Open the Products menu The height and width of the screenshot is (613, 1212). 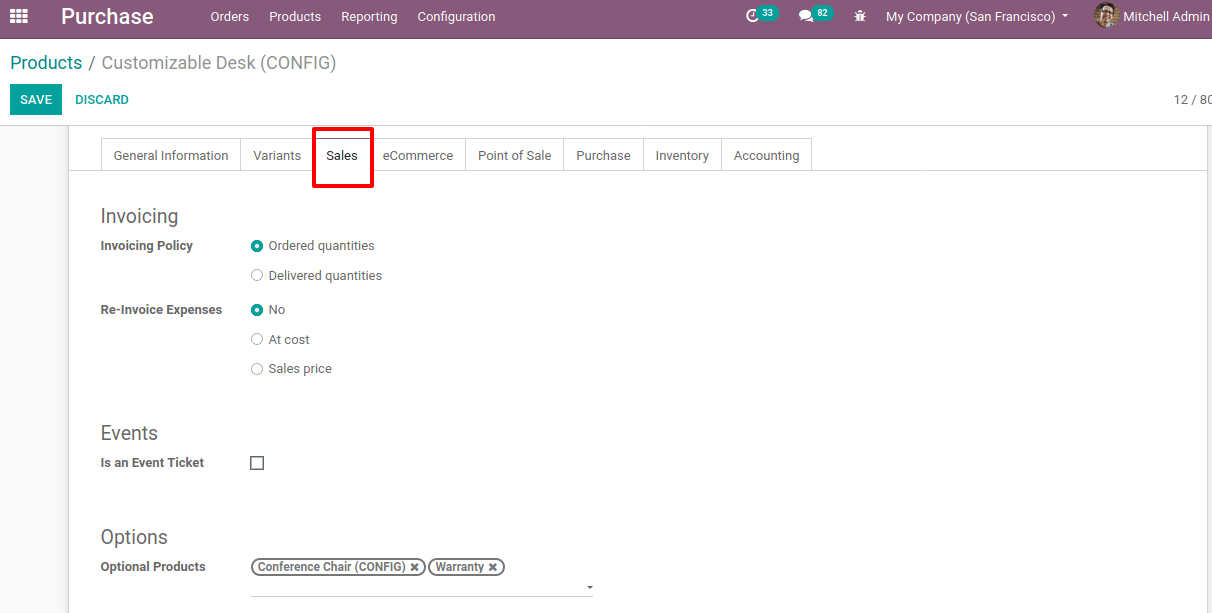295,17
